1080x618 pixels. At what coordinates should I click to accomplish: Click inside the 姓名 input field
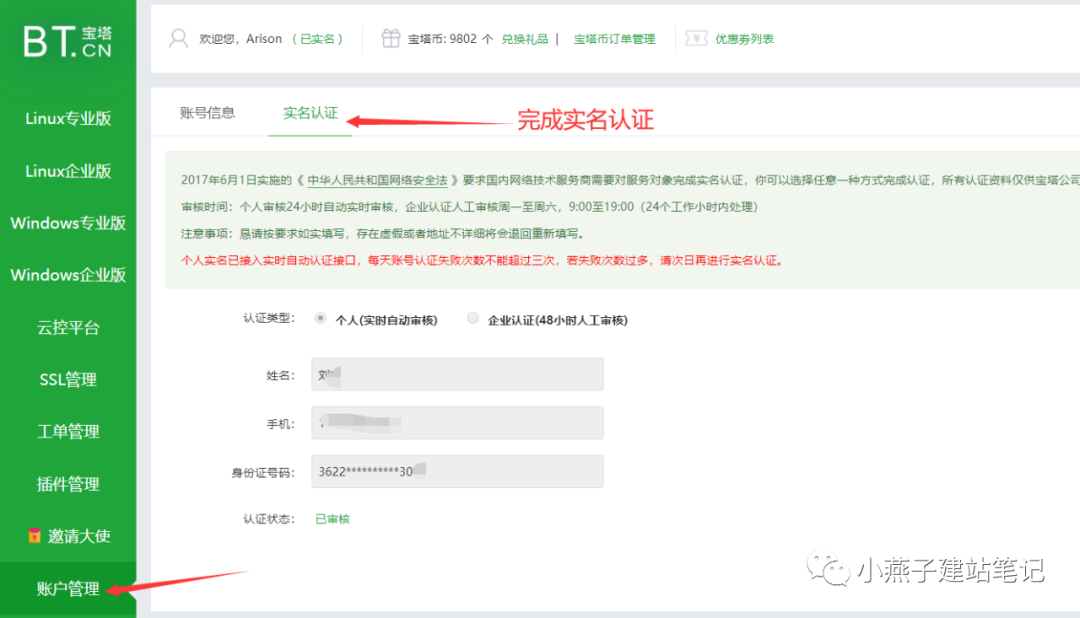(455, 374)
